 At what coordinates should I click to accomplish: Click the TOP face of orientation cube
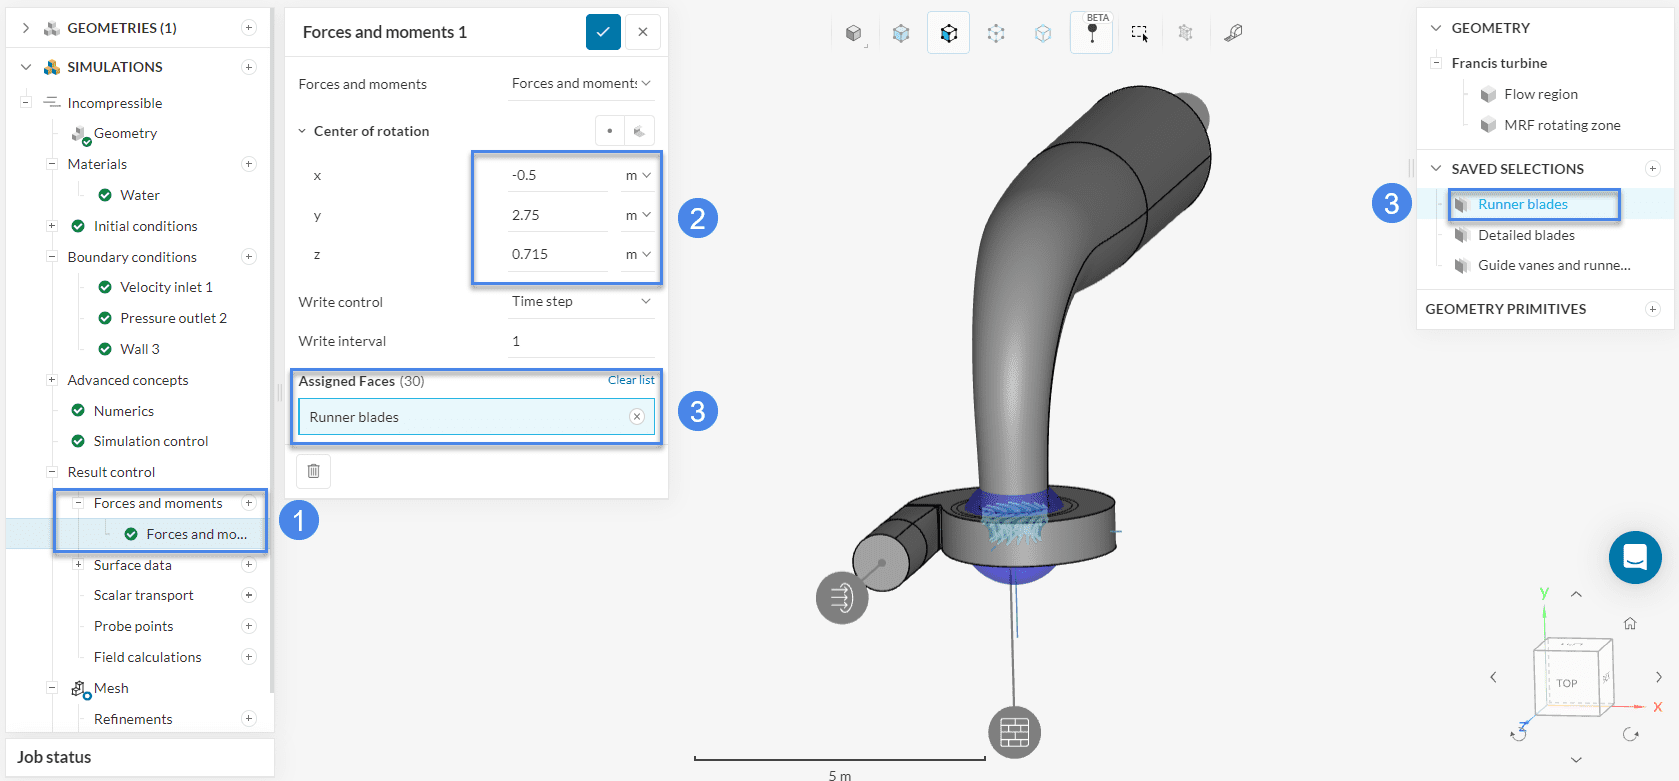tap(1567, 683)
